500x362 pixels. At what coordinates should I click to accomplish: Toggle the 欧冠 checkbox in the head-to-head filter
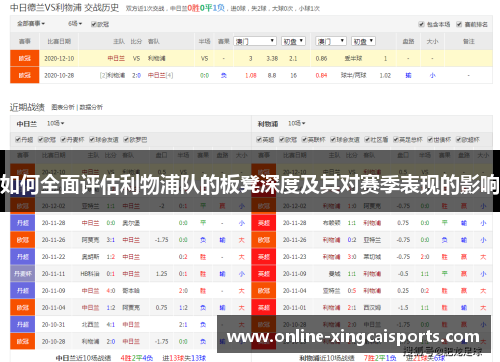click(94, 24)
